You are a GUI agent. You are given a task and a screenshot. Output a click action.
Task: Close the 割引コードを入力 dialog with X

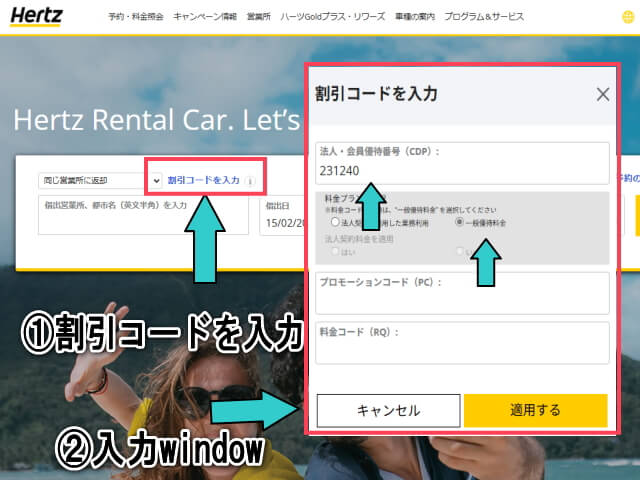tap(603, 94)
